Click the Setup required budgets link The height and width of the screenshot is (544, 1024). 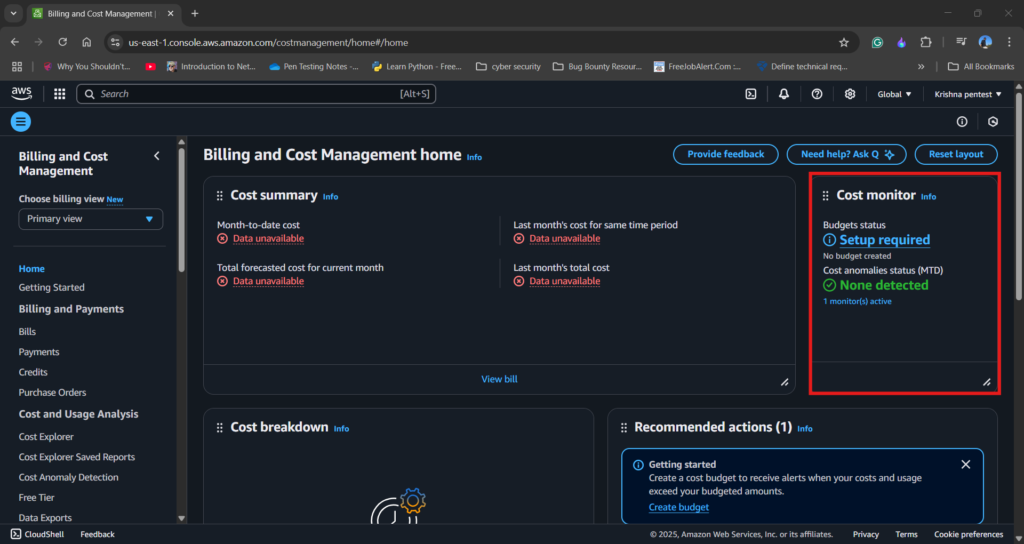coord(884,240)
